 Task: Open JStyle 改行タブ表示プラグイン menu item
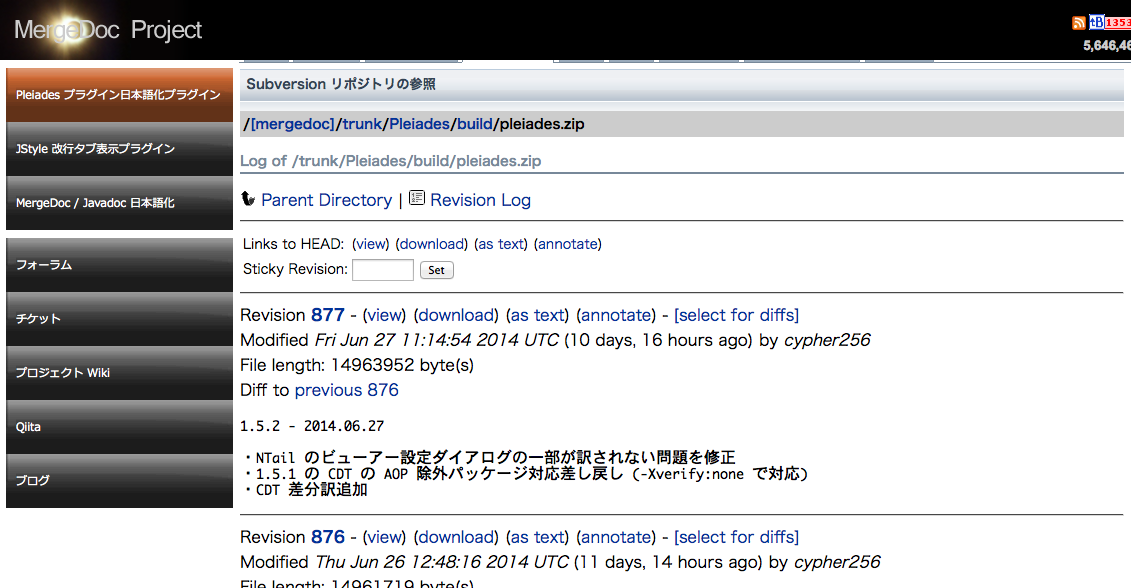point(119,149)
